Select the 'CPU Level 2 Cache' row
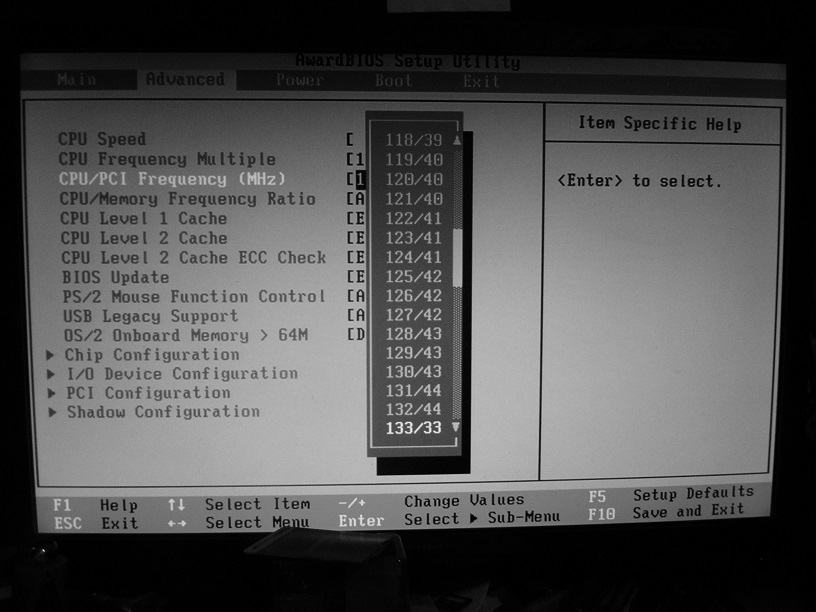This screenshot has width=816, height=612. click(144, 238)
